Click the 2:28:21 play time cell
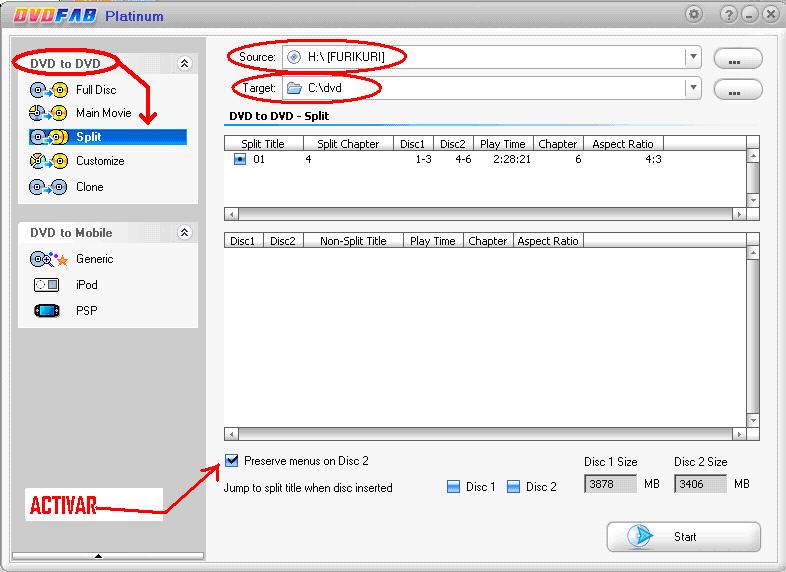This screenshot has height=572, width=786. (512, 159)
